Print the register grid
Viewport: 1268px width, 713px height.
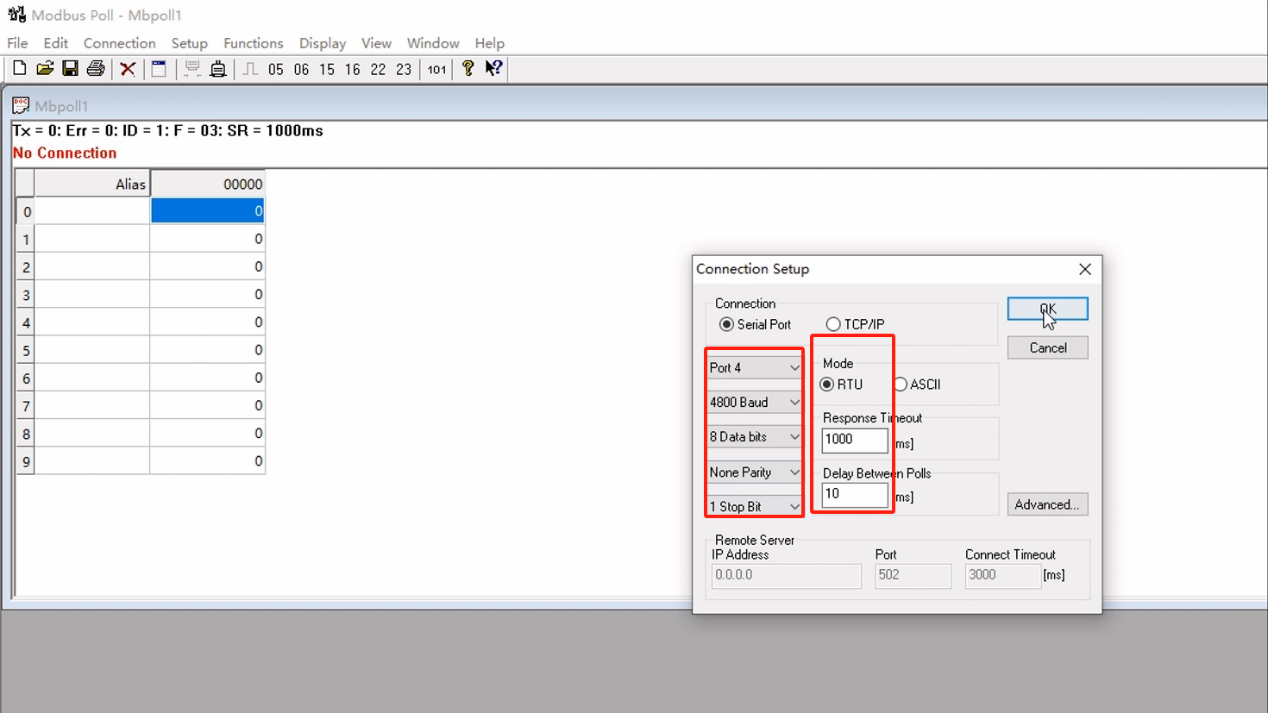click(x=95, y=68)
